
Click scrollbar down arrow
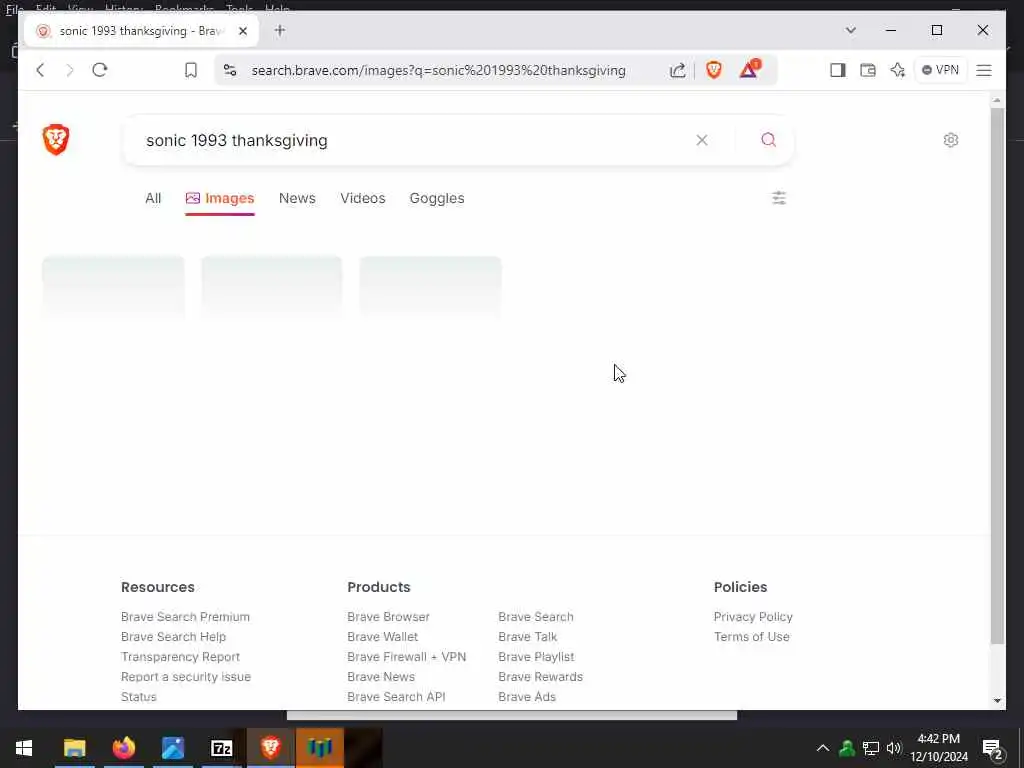tap(997, 701)
